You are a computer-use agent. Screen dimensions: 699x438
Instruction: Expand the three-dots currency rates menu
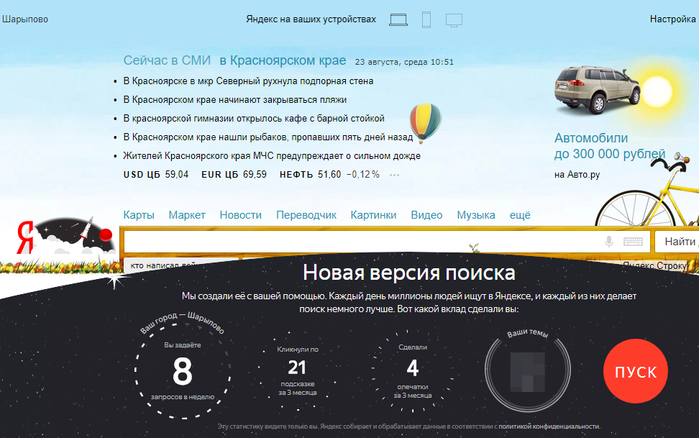pyautogui.click(x=394, y=175)
